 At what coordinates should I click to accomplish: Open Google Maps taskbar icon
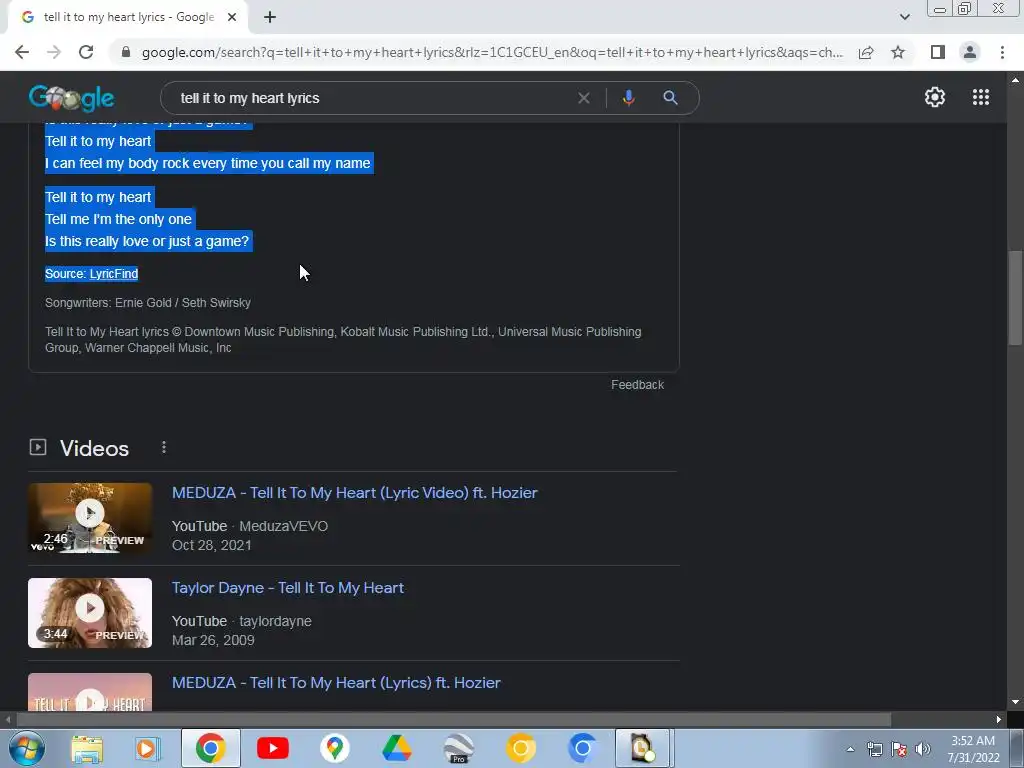point(334,748)
